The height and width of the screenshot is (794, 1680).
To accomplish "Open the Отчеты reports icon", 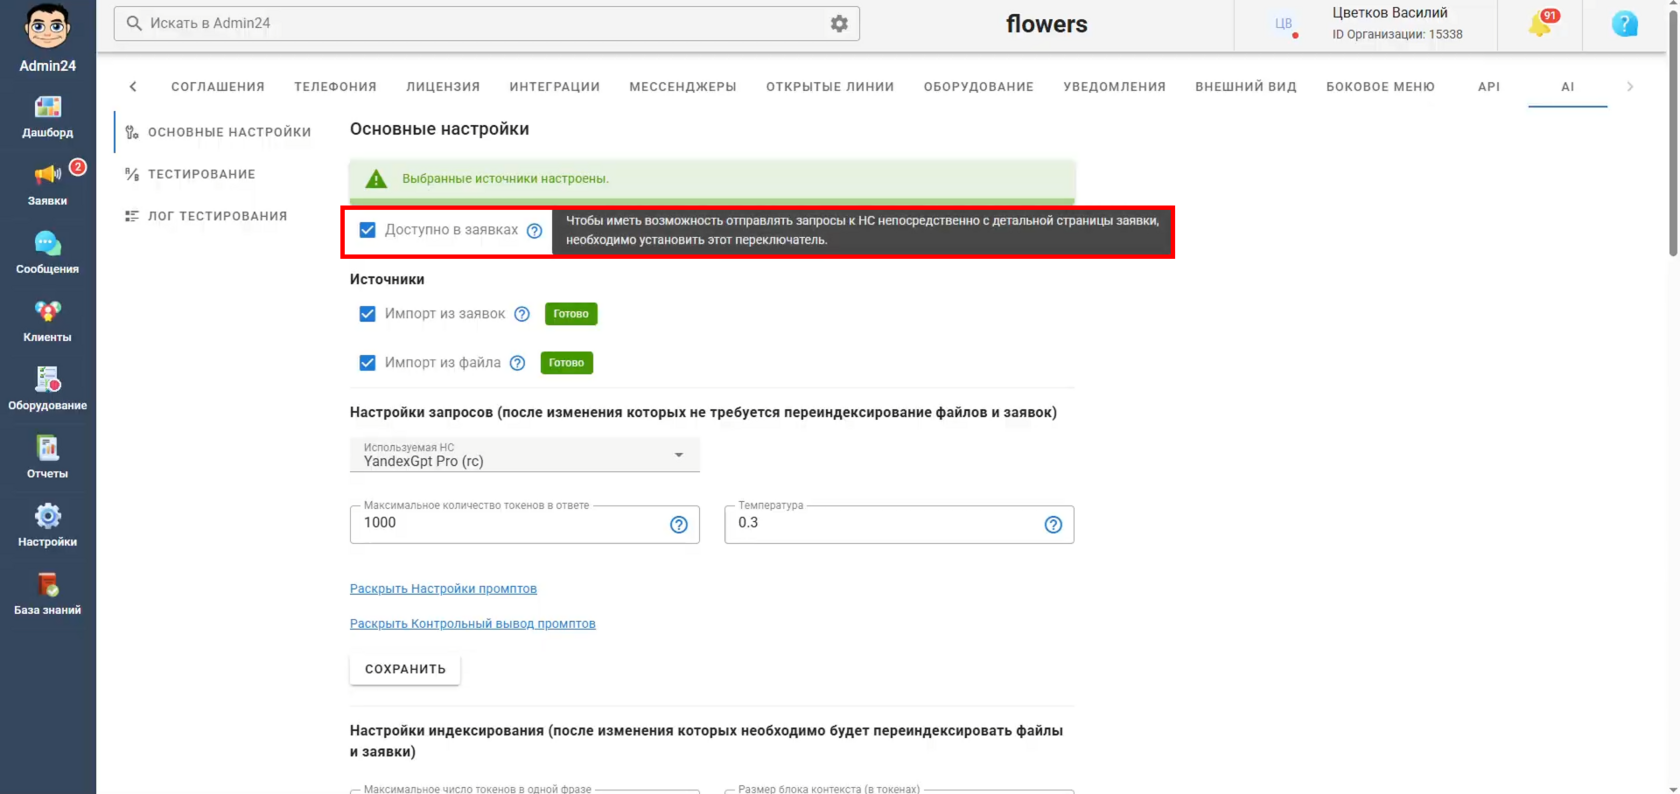I will tap(47, 448).
